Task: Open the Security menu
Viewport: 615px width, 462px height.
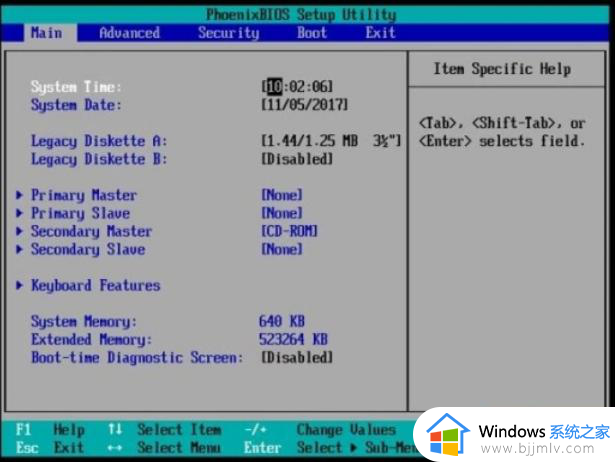Action: pos(228,33)
